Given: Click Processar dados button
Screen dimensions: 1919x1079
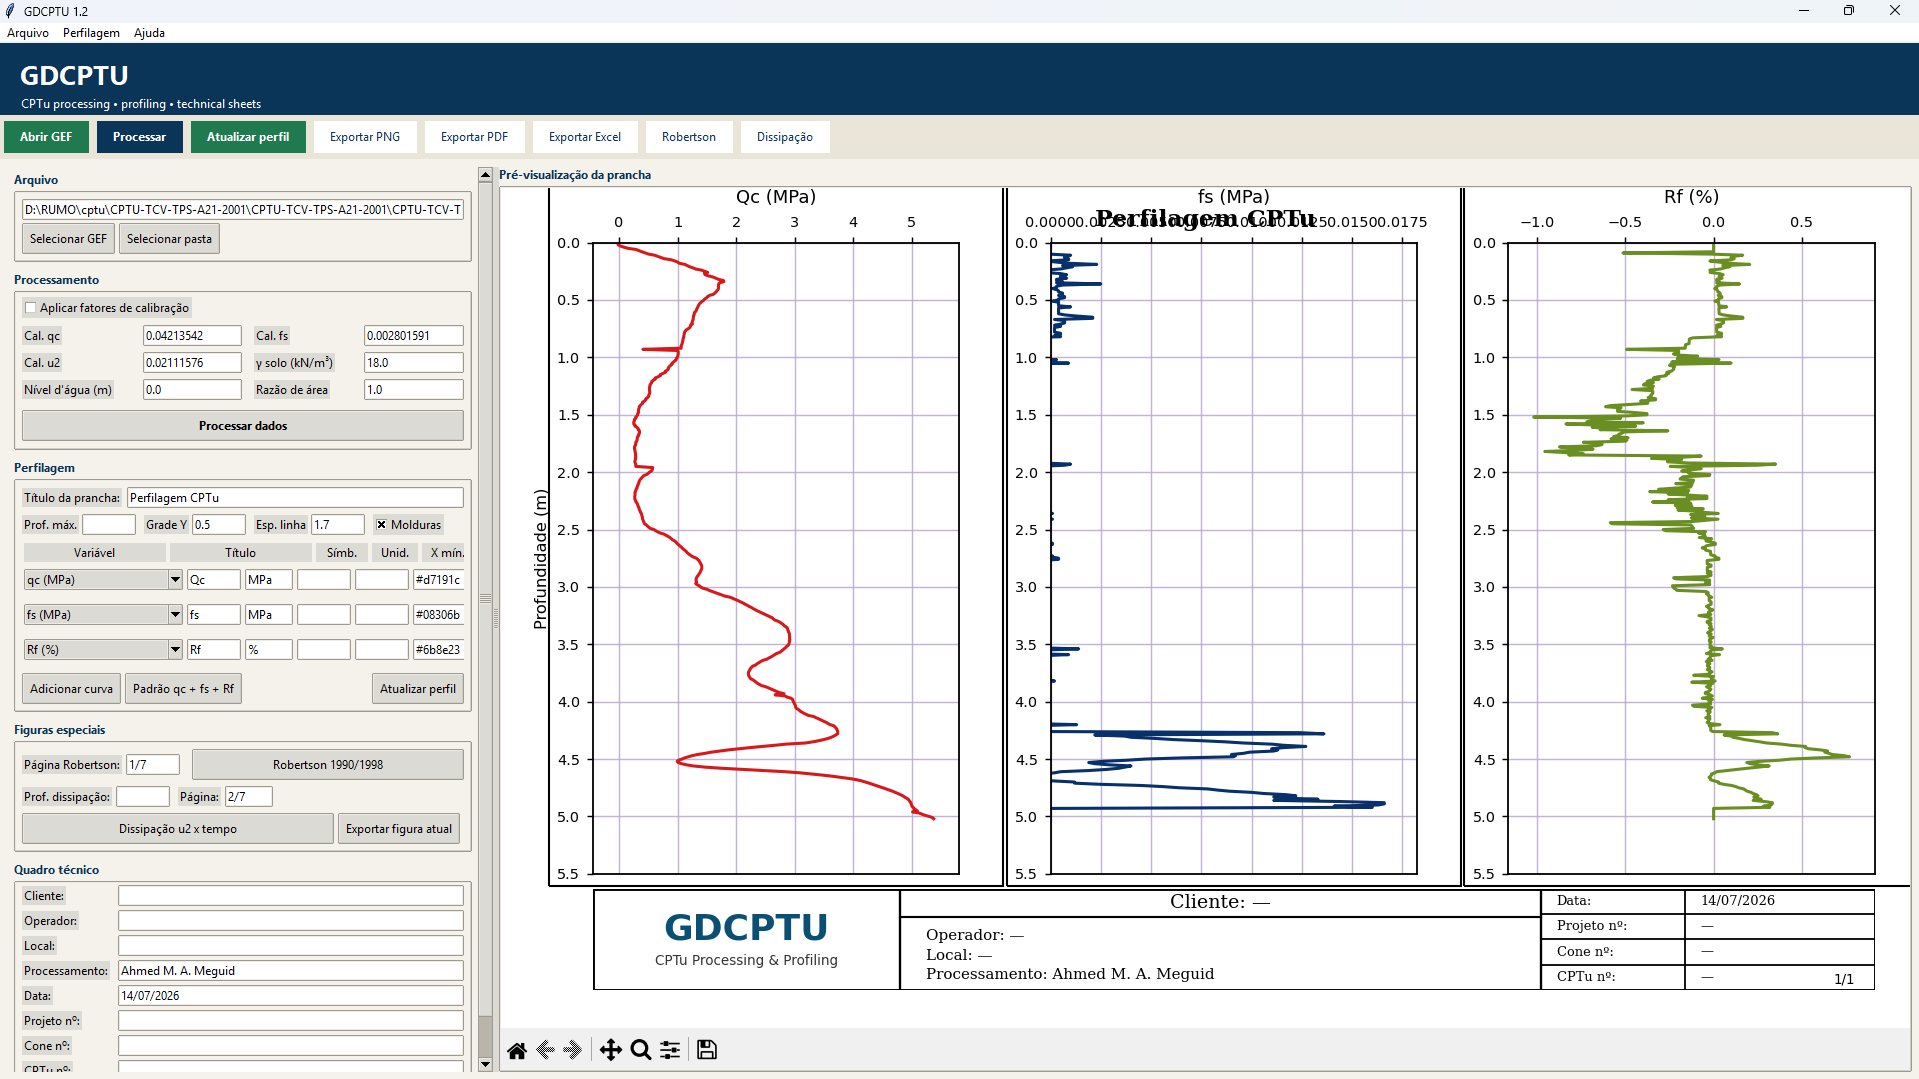Looking at the screenshot, I should coord(243,426).
